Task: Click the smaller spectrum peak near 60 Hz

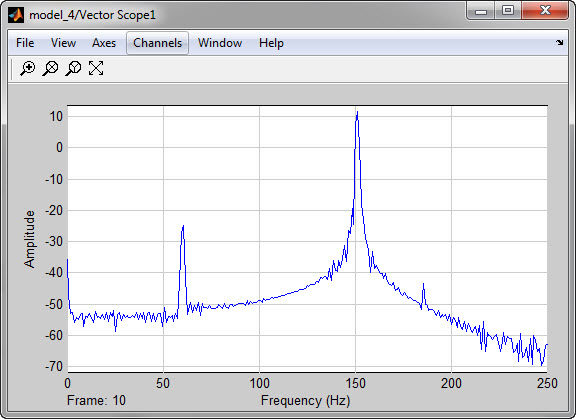Action: click(x=183, y=228)
